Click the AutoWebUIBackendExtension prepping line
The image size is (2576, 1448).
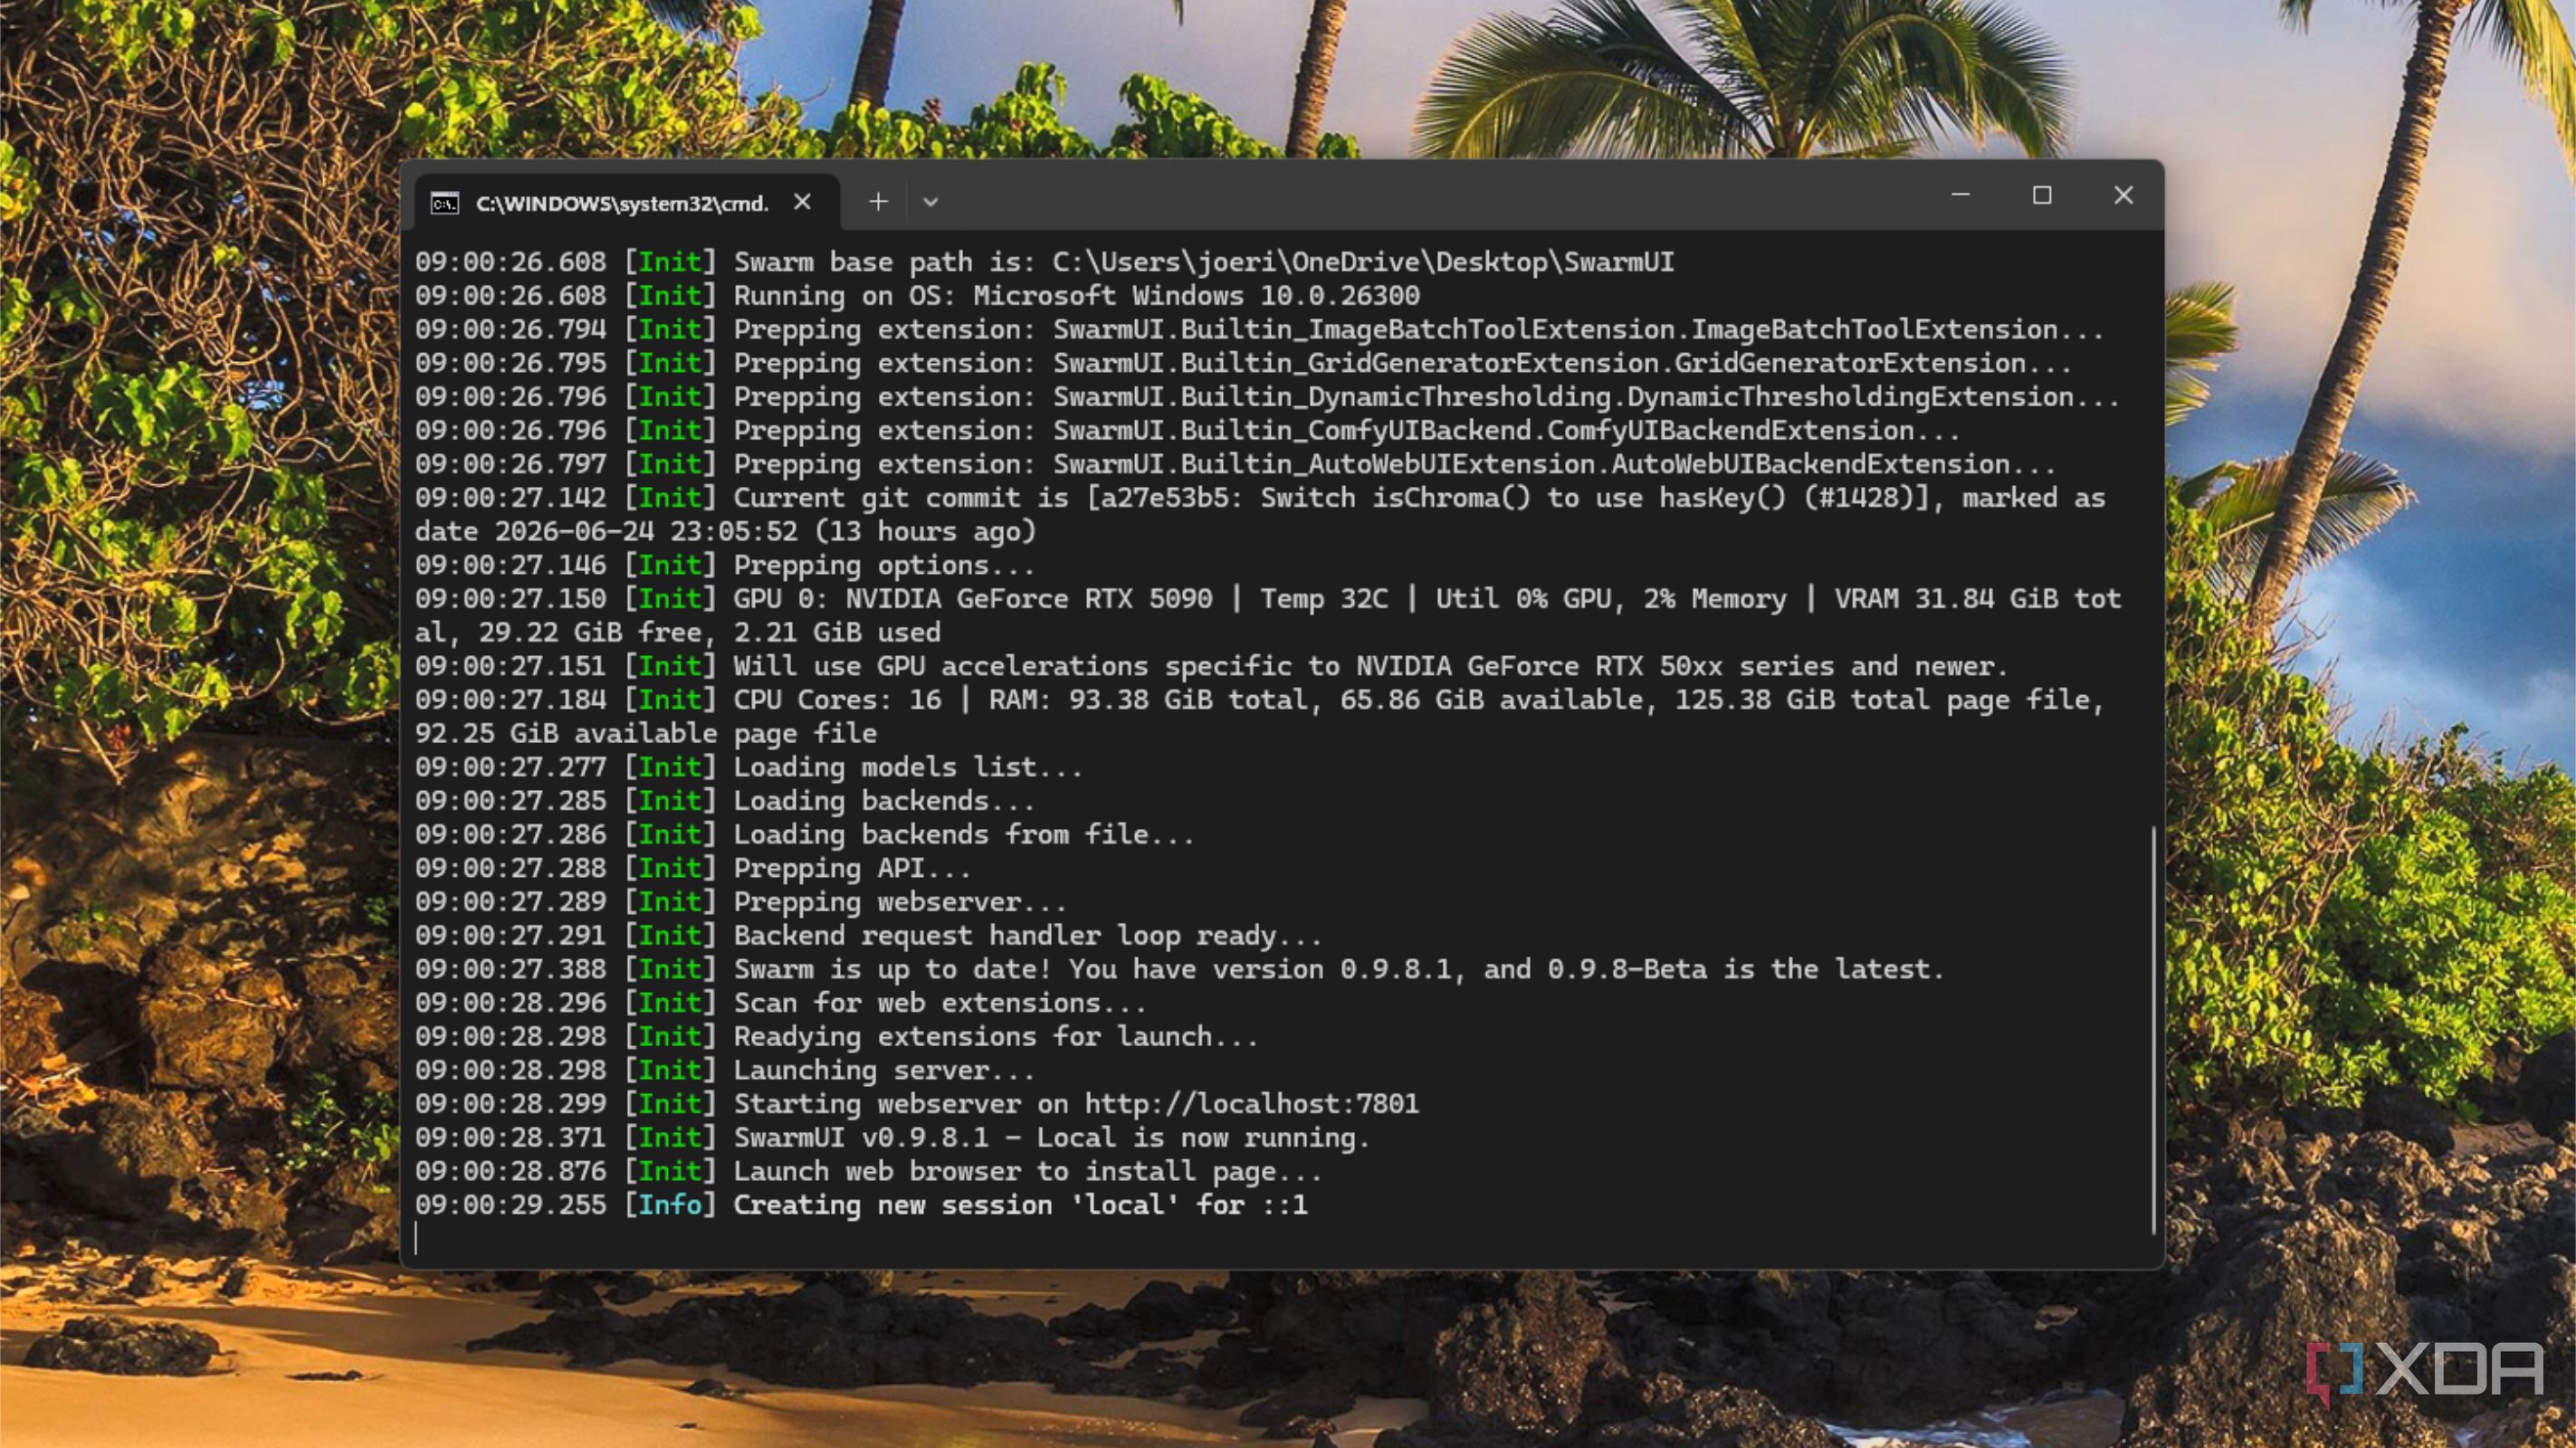1235,464
